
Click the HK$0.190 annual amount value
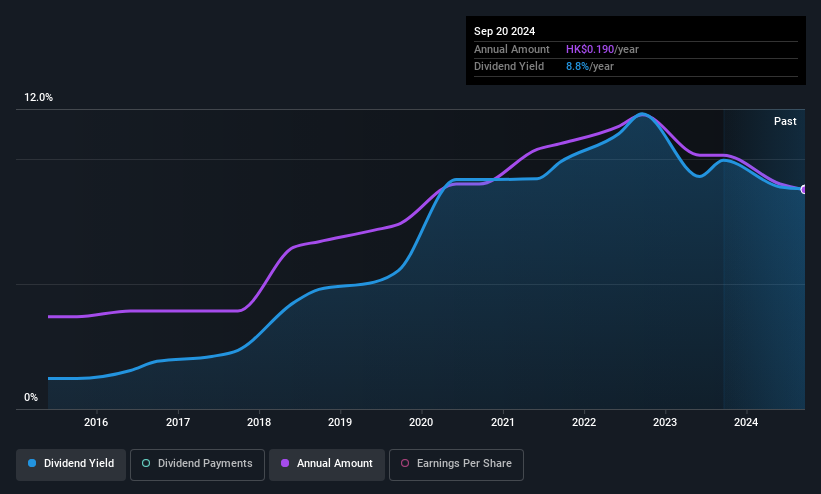pos(590,49)
